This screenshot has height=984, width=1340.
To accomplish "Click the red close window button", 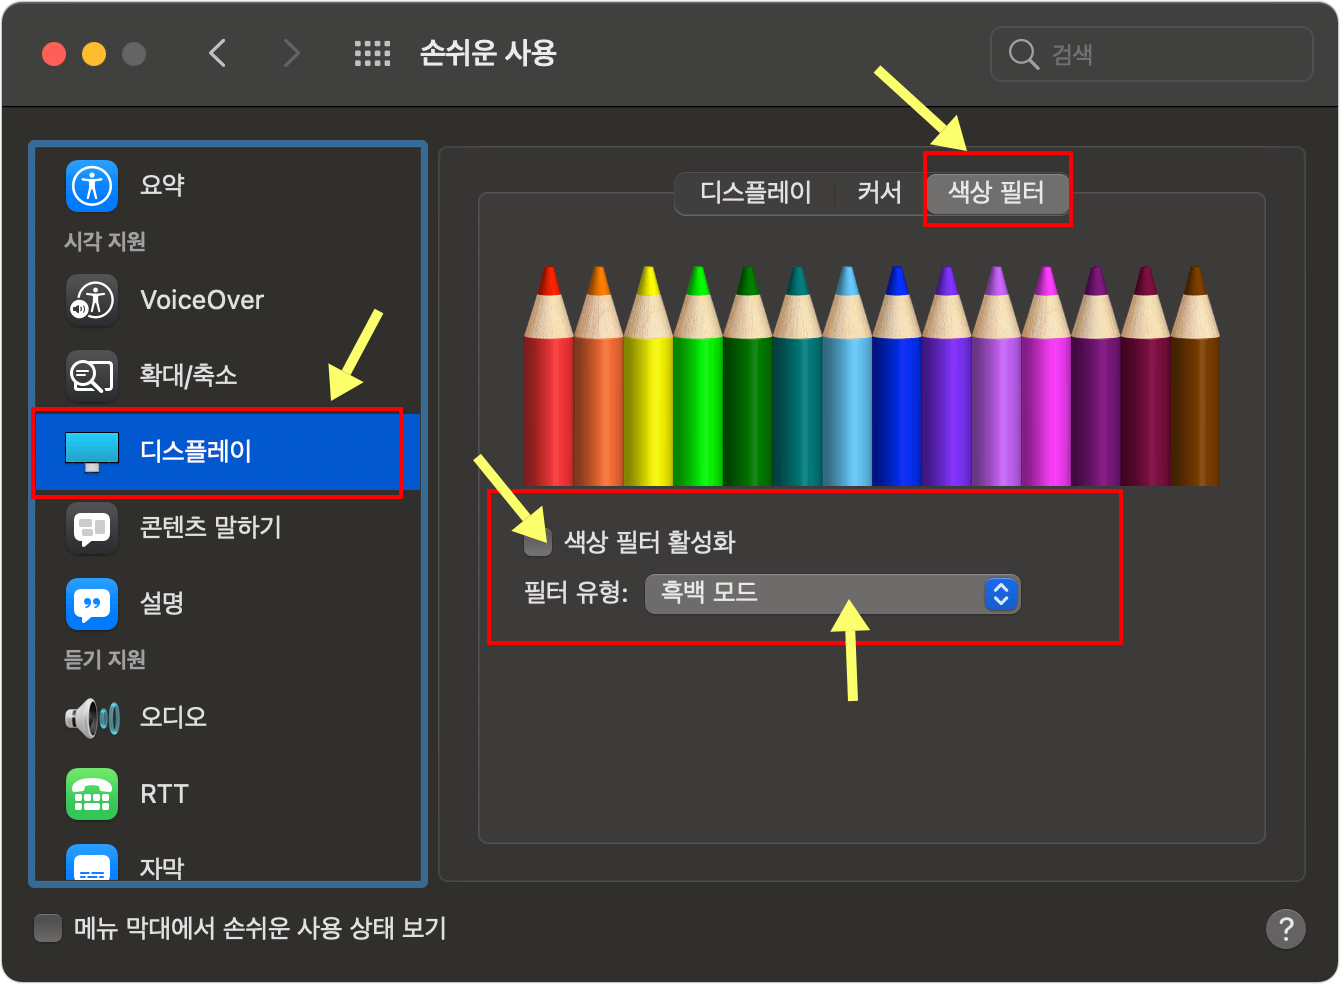I will click(54, 54).
